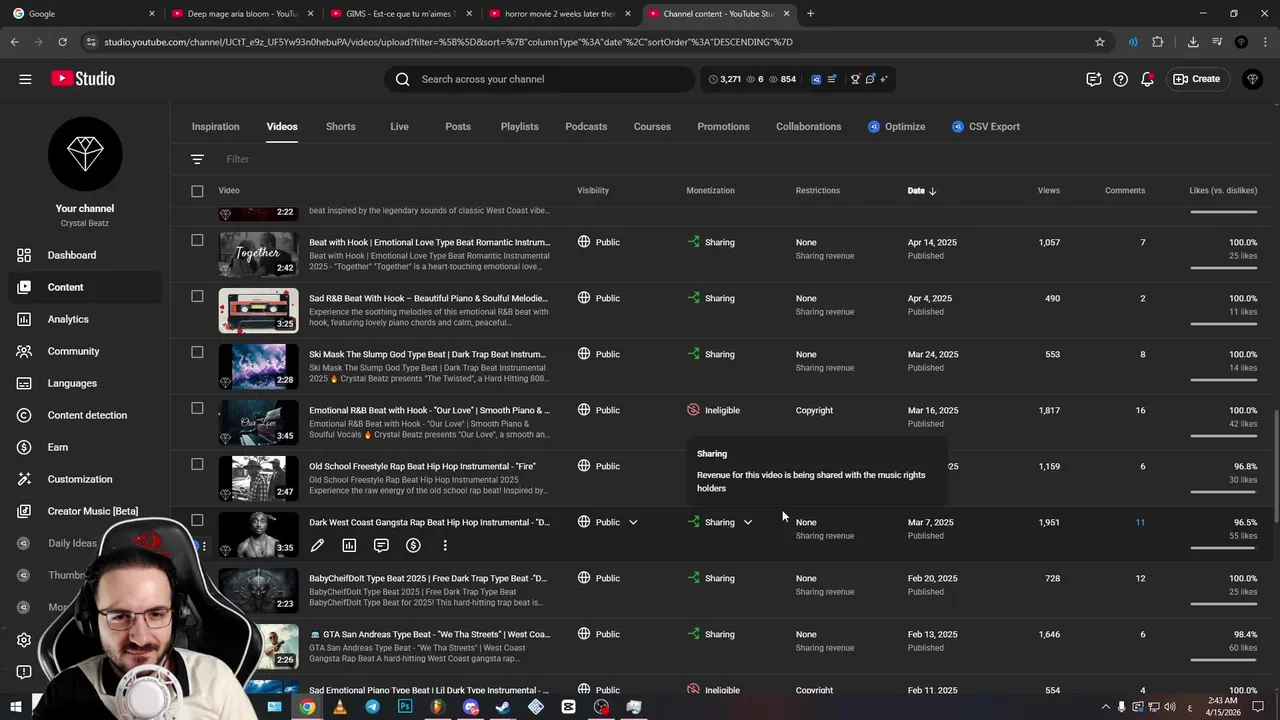Open the account avatar diamond icon

click(1252, 79)
